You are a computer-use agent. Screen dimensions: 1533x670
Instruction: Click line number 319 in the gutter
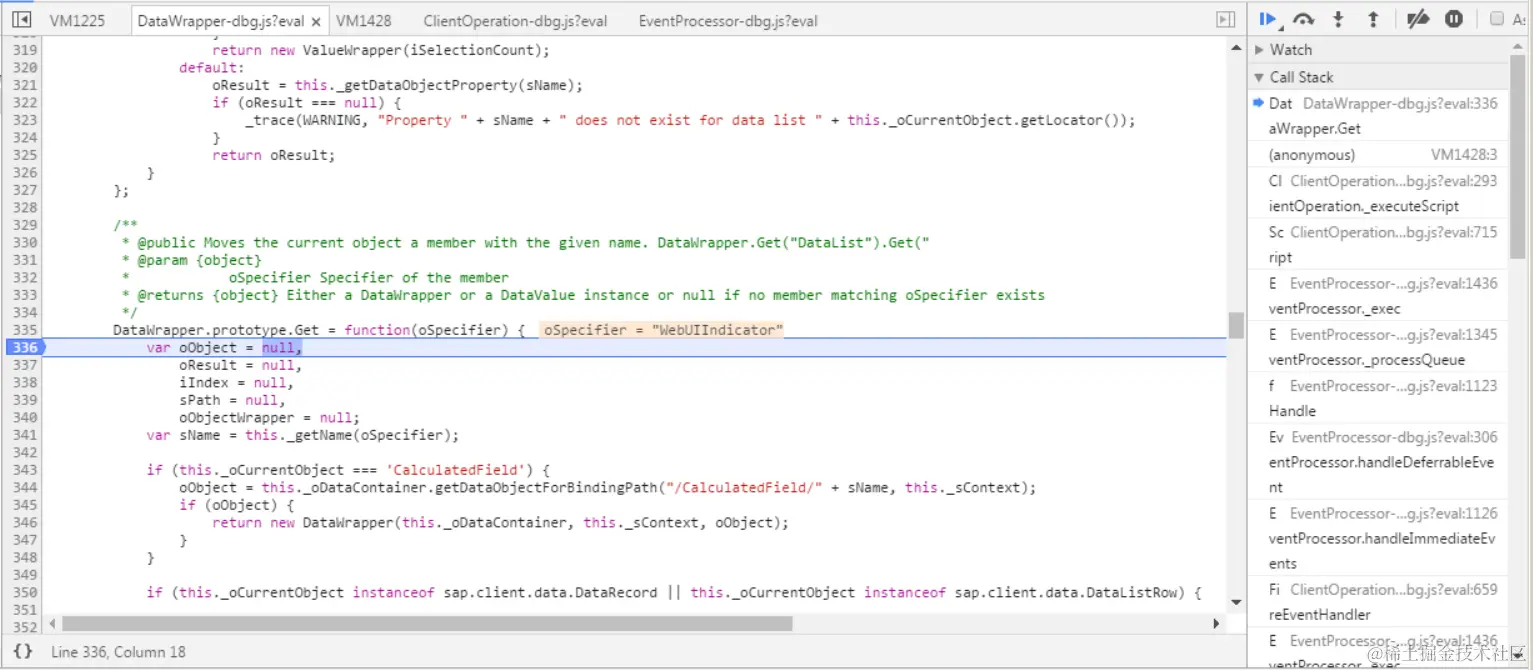tap(25, 50)
